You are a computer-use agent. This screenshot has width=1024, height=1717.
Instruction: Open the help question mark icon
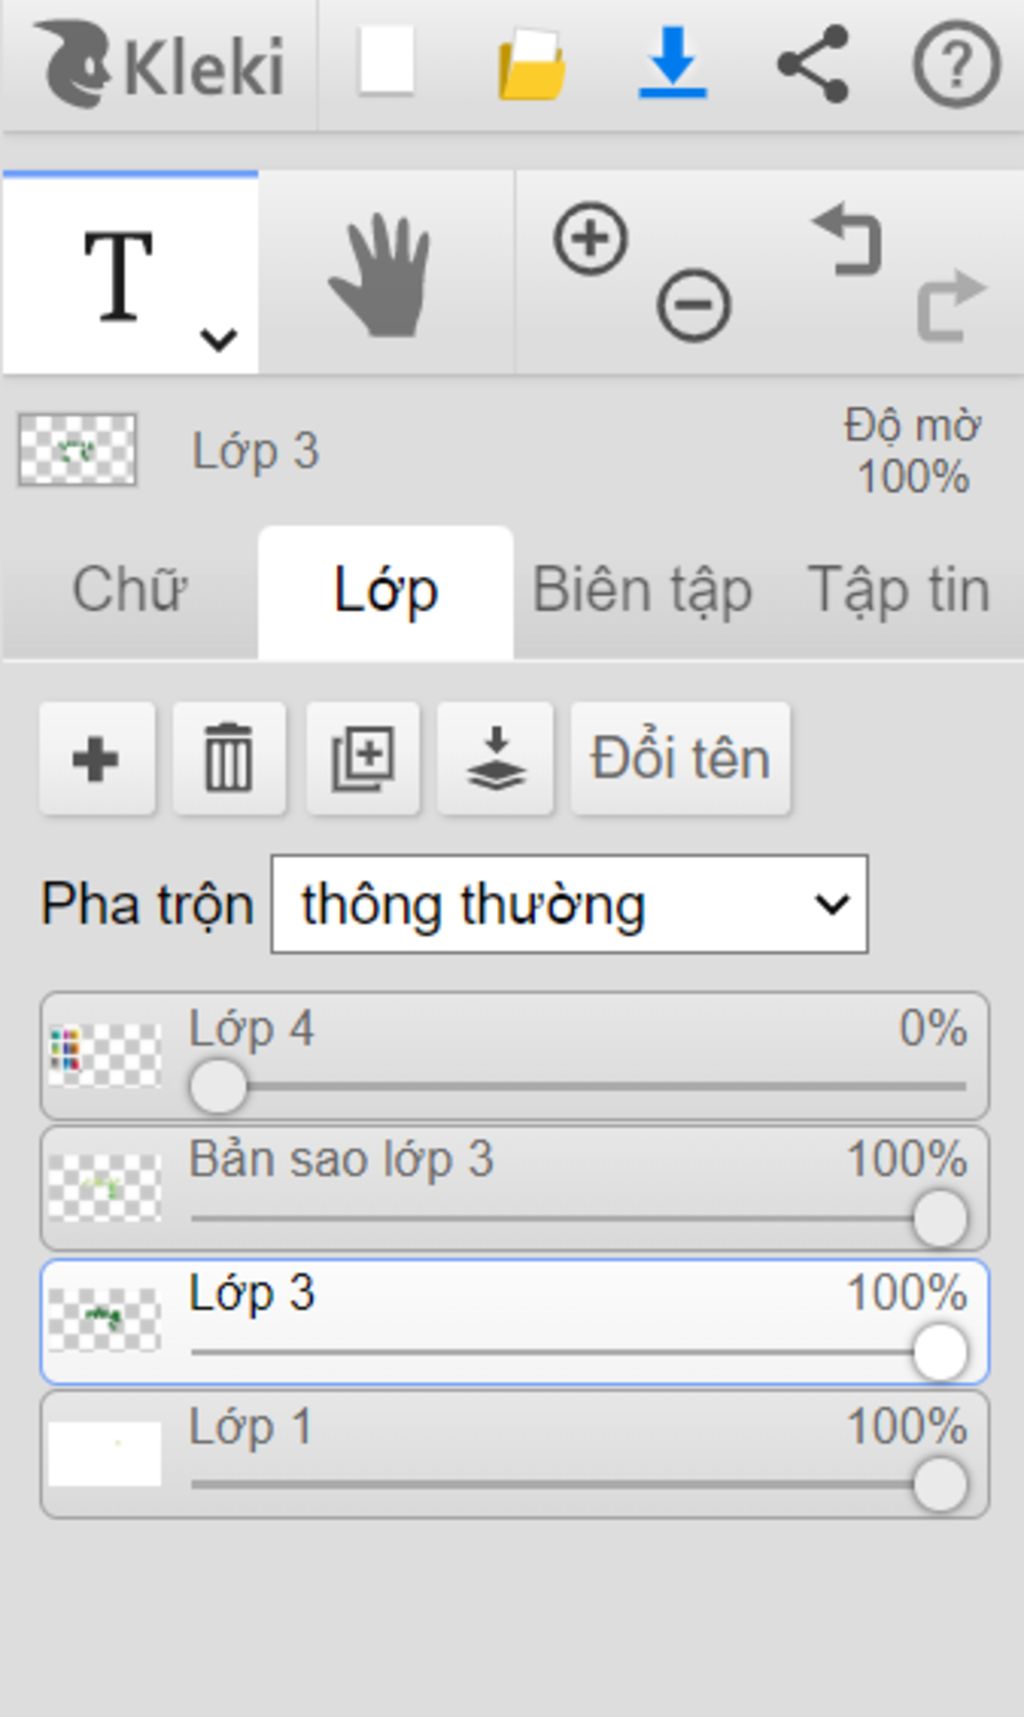tap(956, 64)
